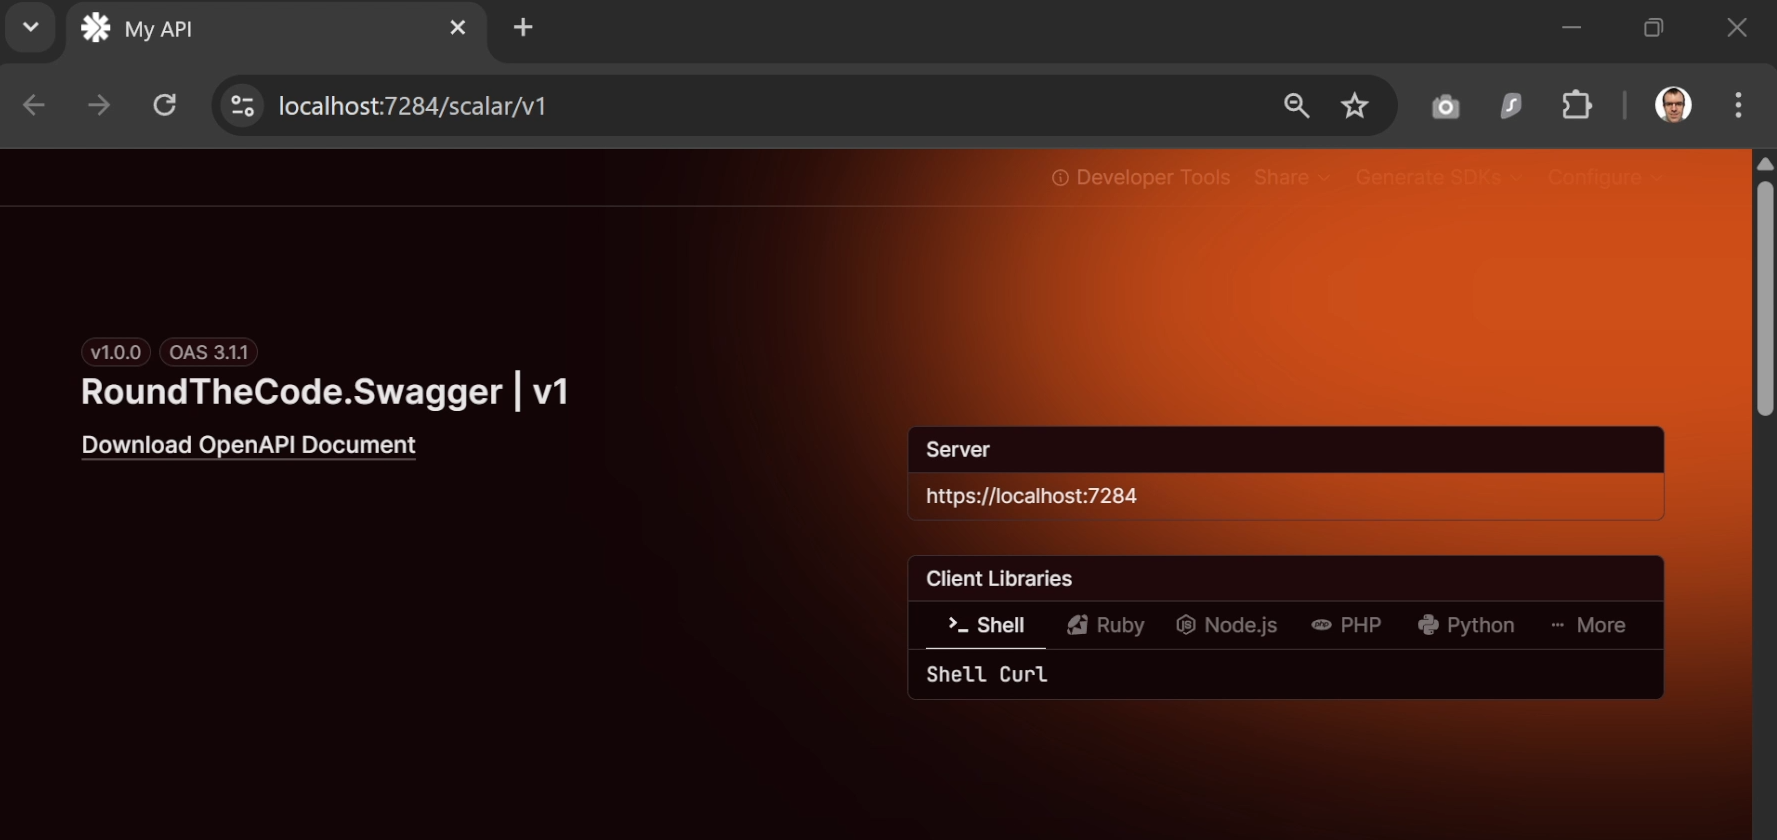The image size is (1777, 840).
Task: Restore down the browser window
Action: pyautogui.click(x=1654, y=28)
